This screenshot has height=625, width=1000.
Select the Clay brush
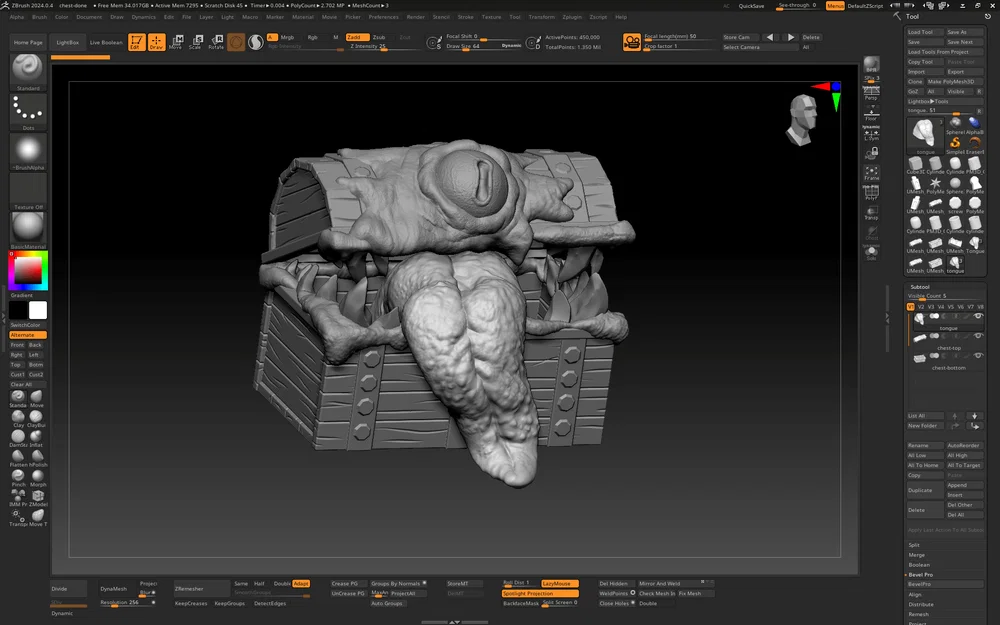coord(18,418)
